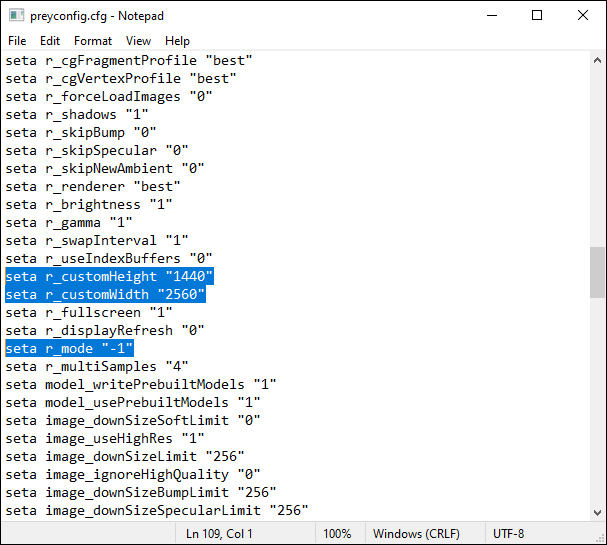Click the scroll down arrow
This screenshot has width=607, height=545.
pyautogui.click(x=597, y=512)
